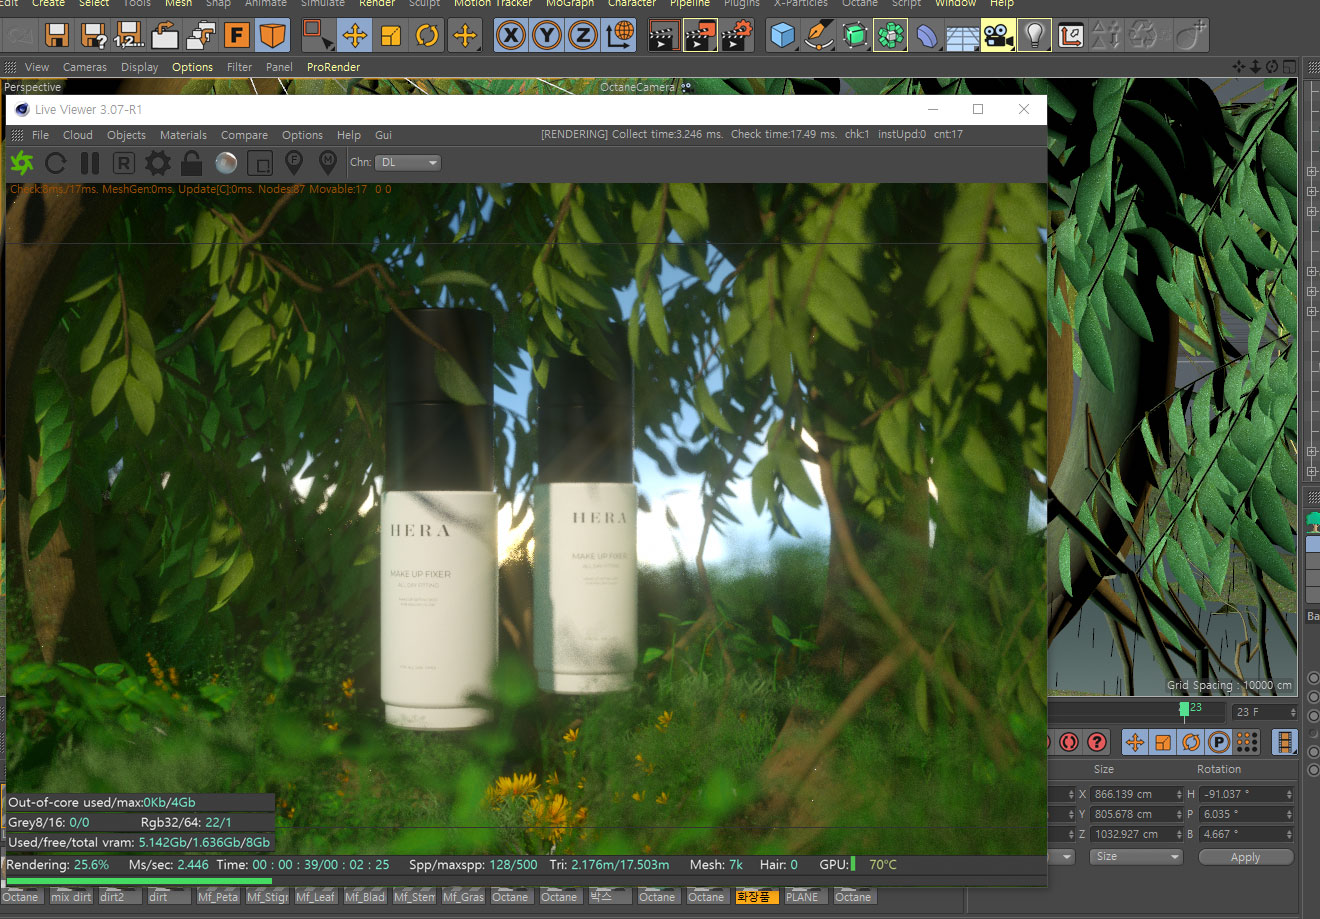The width and height of the screenshot is (1320, 919).
Task: Click Pick focus pin icon
Action: pyautogui.click(x=294, y=163)
